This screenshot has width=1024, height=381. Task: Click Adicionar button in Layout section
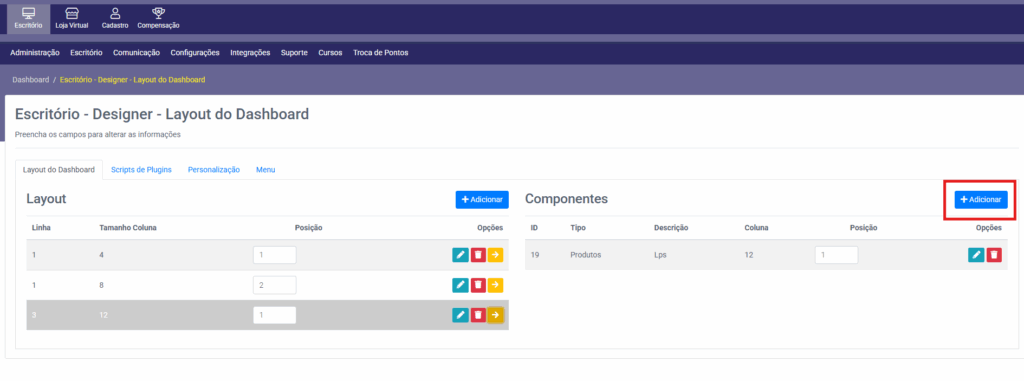coord(482,199)
